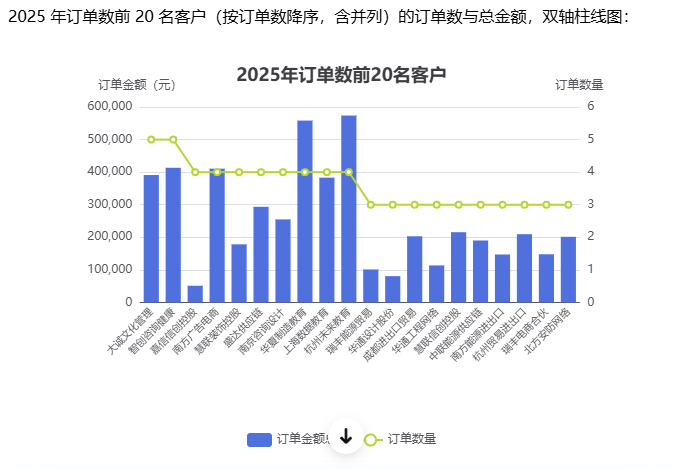Click the line point above 杭州贸易进出口
Viewport: 679px width, 469px height.
click(x=524, y=204)
